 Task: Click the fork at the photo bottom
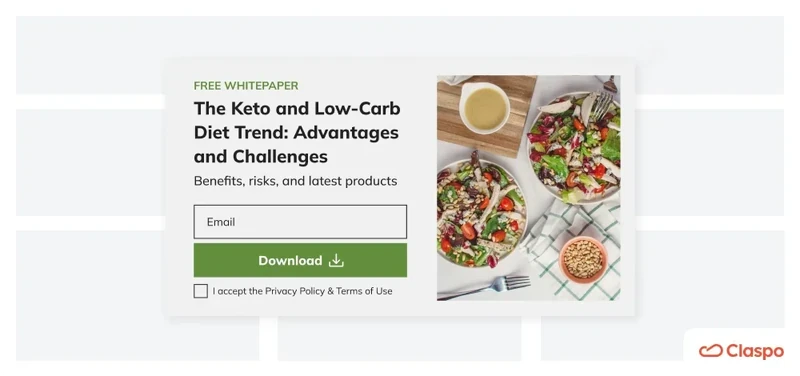click(484, 287)
